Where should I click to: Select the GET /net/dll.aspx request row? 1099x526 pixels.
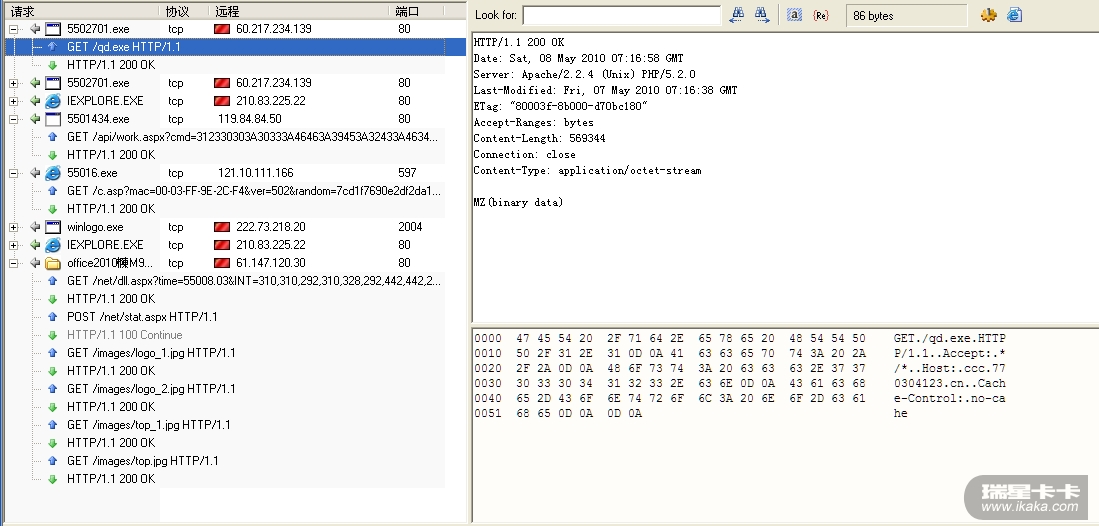point(224,281)
